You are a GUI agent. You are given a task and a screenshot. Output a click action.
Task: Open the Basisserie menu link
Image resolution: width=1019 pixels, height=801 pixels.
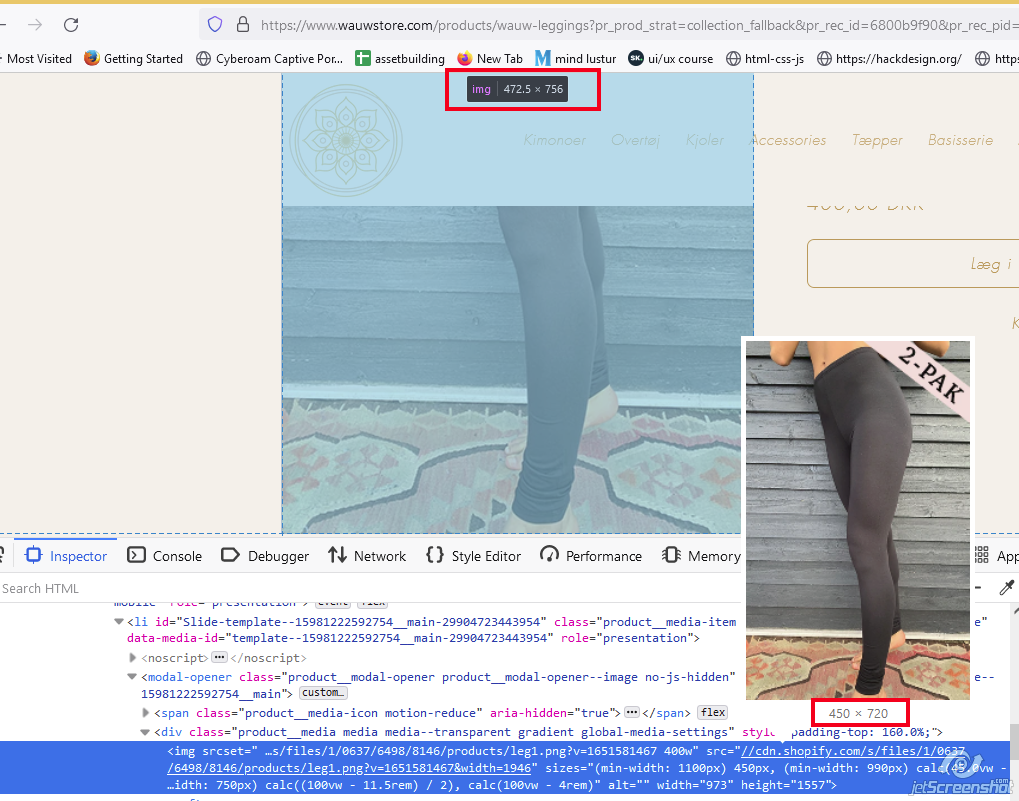pos(960,140)
